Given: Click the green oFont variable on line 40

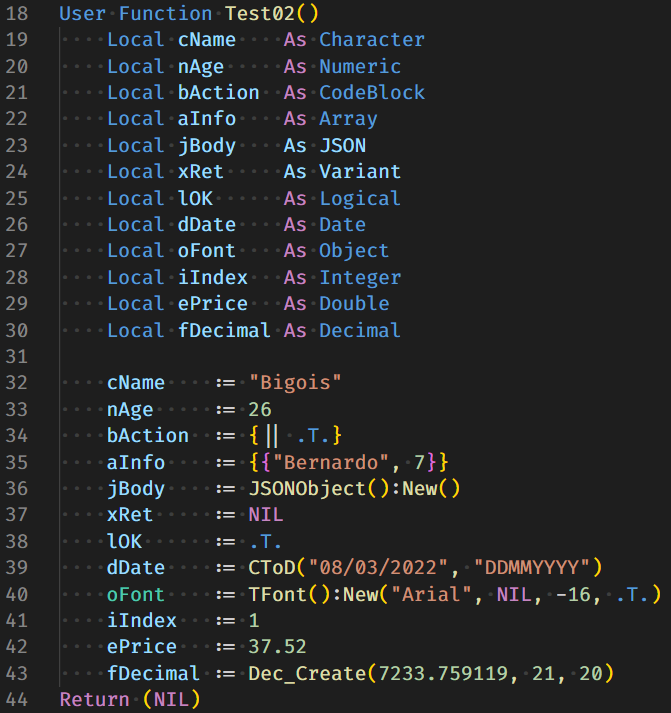Looking at the screenshot, I should coord(136,594).
